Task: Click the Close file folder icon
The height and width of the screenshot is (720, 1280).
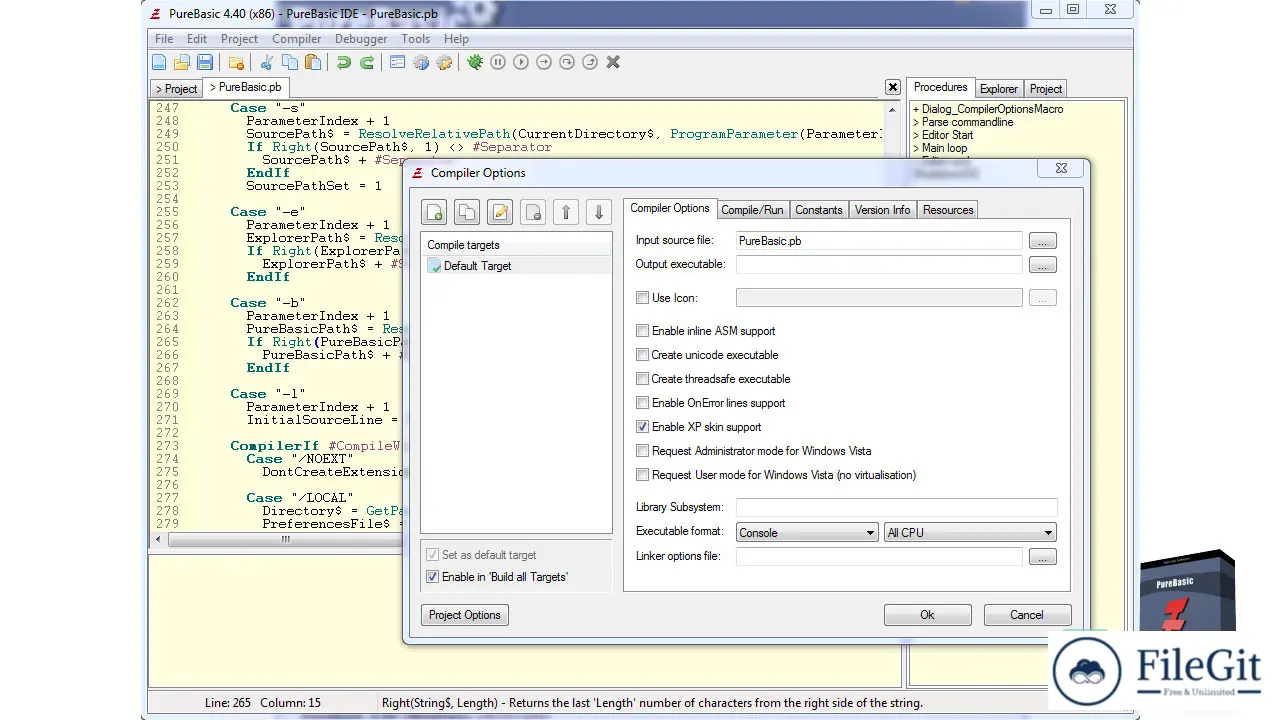Action: point(237,62)
